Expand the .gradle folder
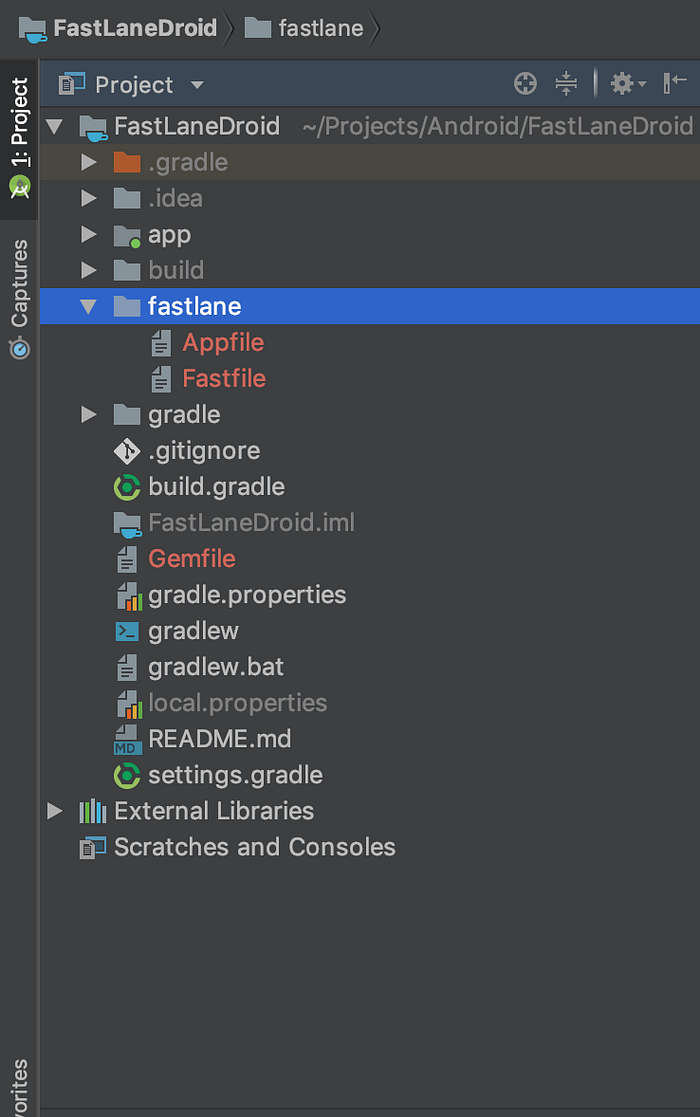Image resolution: width=700 pixels, height=1117 pixels. click(x=89, y=162)
